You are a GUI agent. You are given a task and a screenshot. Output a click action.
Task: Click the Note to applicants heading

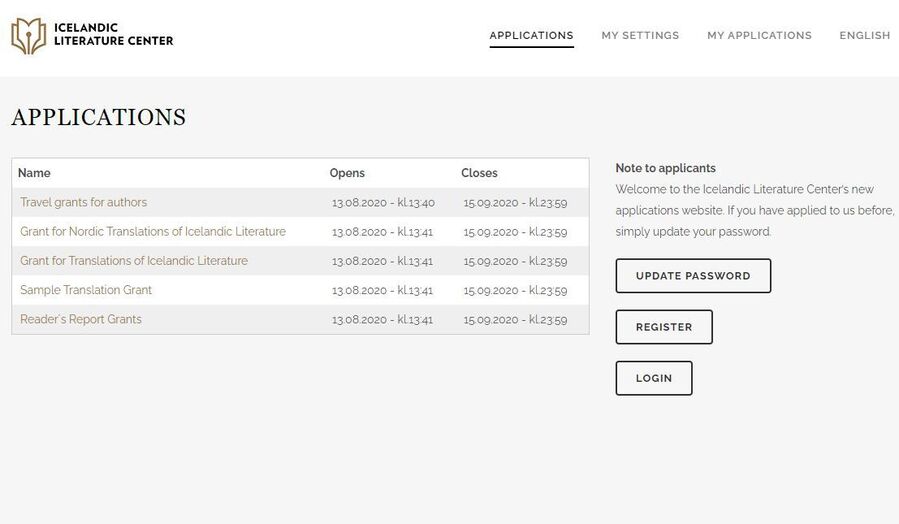coord(665,168)
